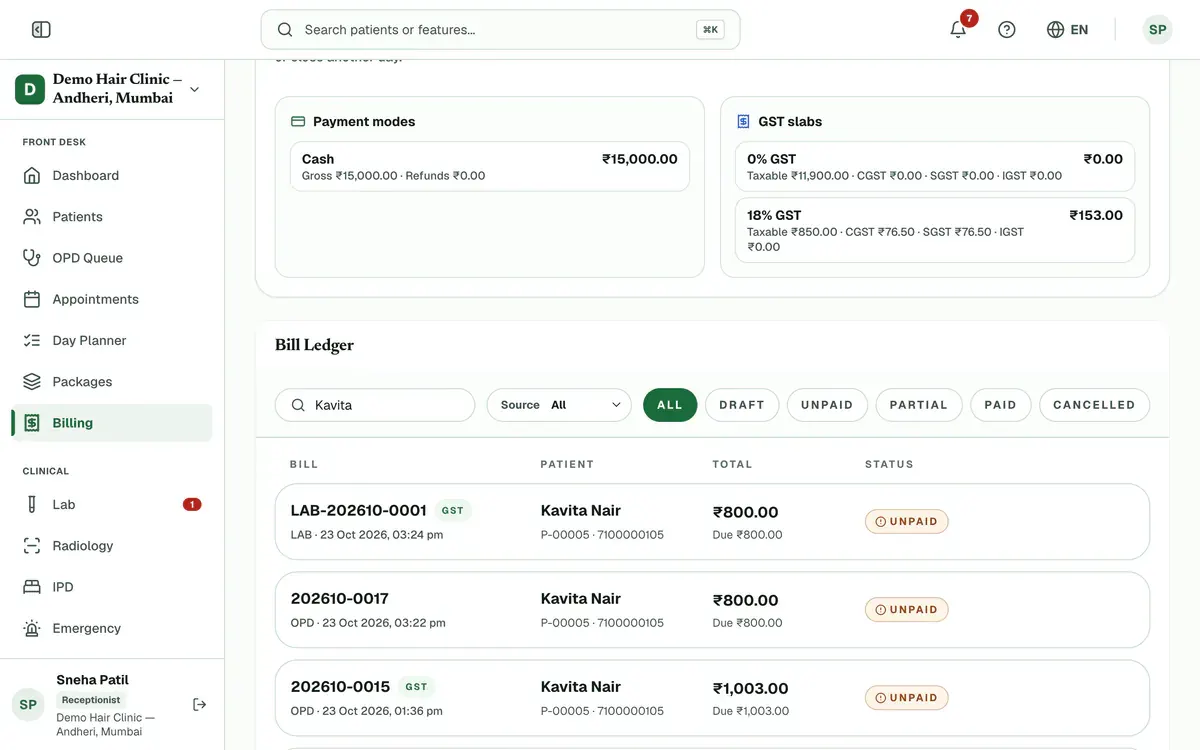
Task: Click the Lab red badge showing 1
Action: (x=192, y=505)
